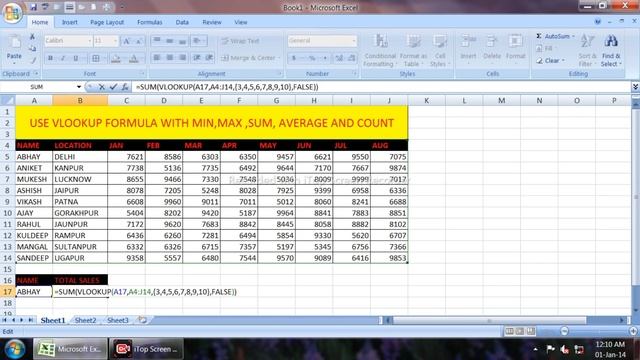Viewport: 640px width, 360px height.
Task: Click the Format cells button
Action: [x=516, y=49]
